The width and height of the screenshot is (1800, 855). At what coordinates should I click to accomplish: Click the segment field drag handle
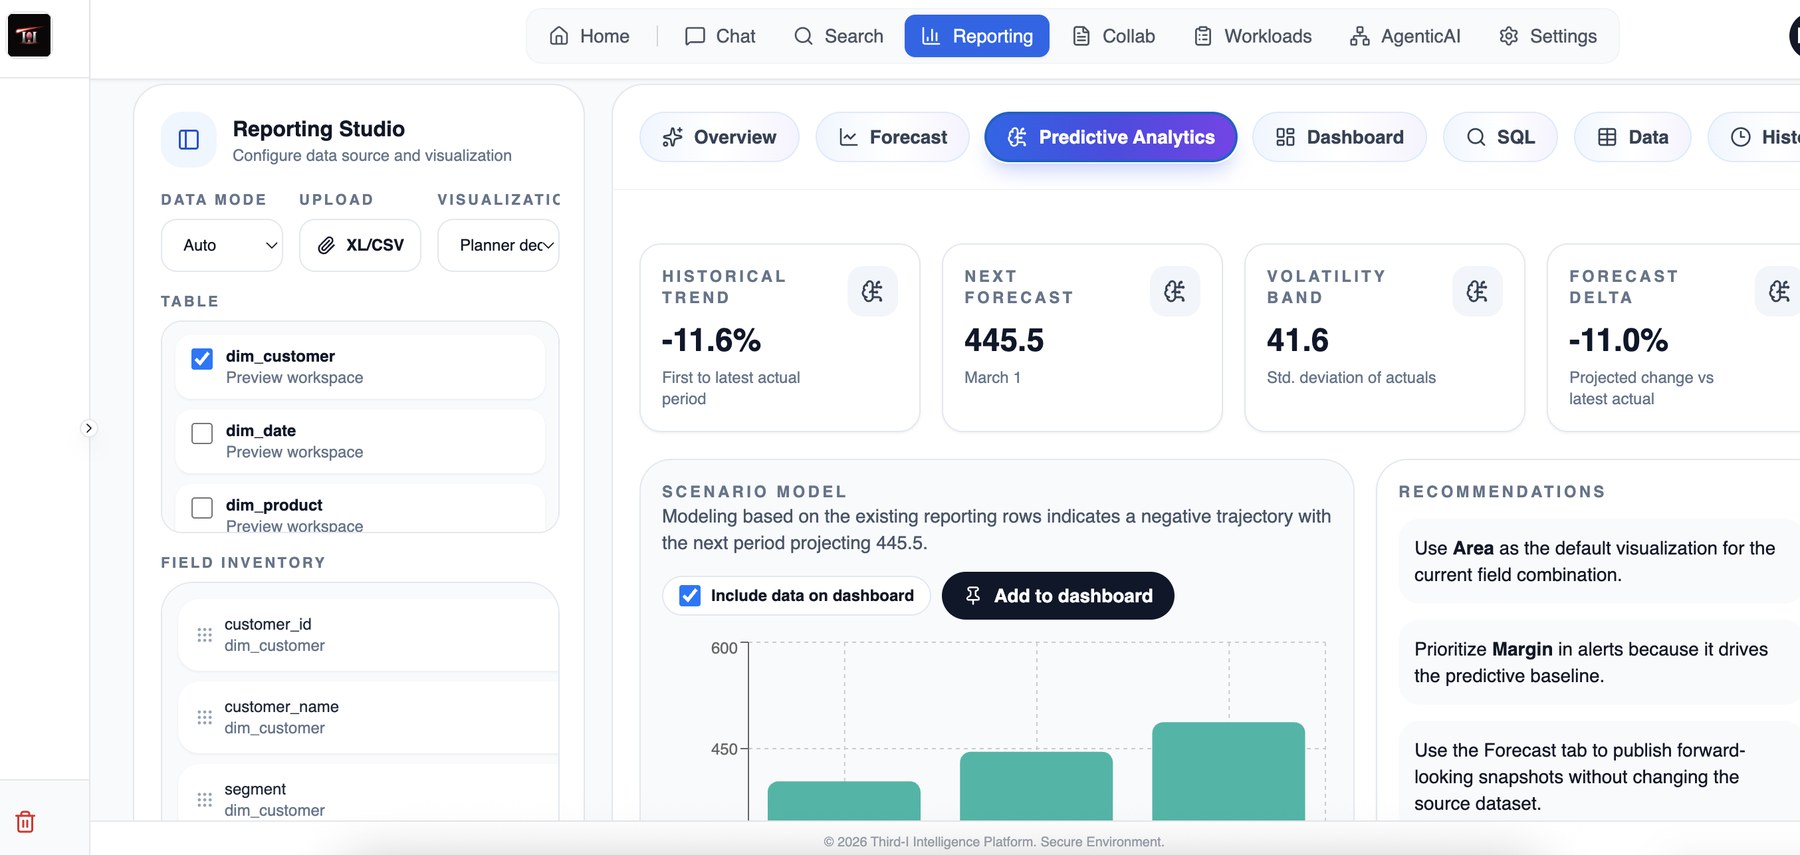(205, 800)
